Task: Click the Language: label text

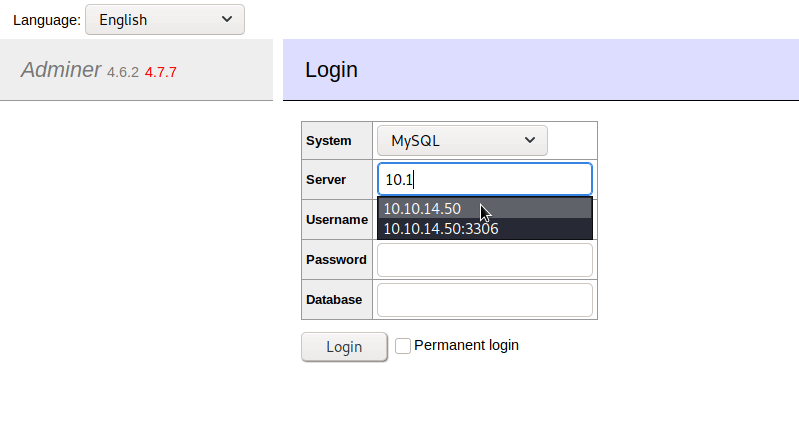Action: pos(47,20)
